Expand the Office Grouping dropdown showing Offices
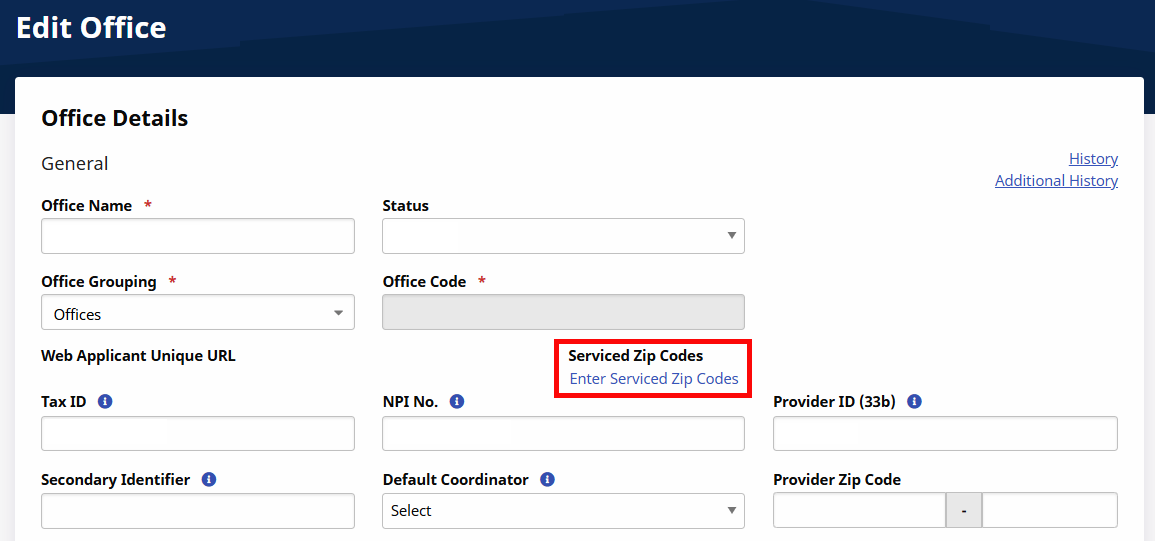Viewport: 1155px width, 541px height. pos(197,313)
